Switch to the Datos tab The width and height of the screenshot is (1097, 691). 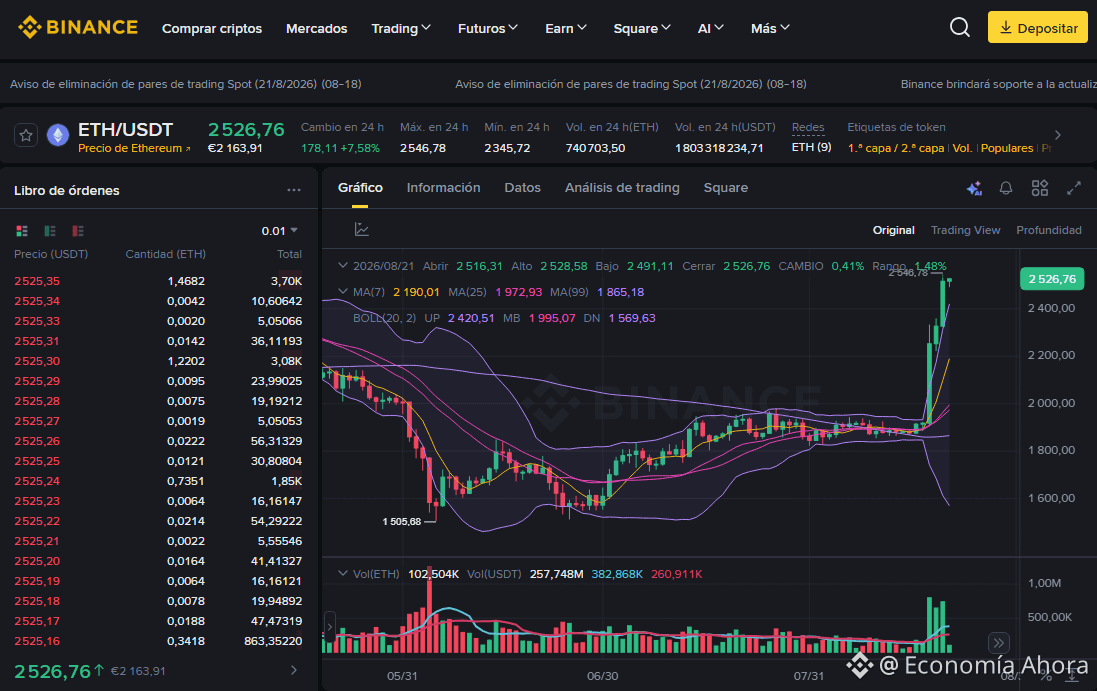point(523,187)
